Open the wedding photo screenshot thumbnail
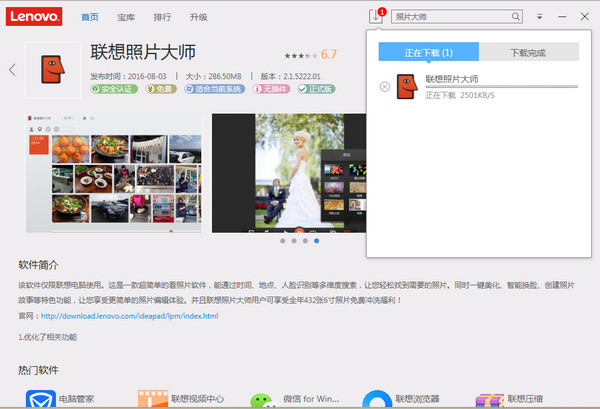Image resolution: width=600 pixels, height=409 pixels. pyautogui.click(x=289, y=173)
